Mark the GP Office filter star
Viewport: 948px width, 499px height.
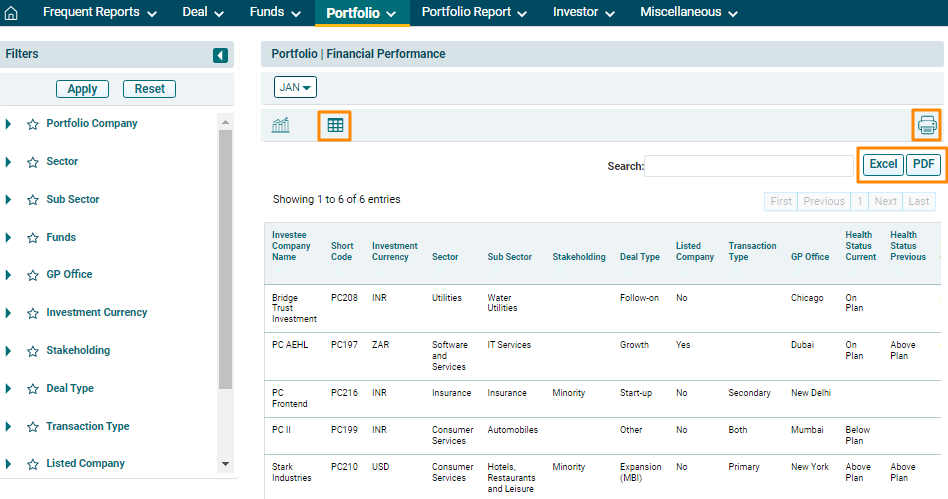33,275
